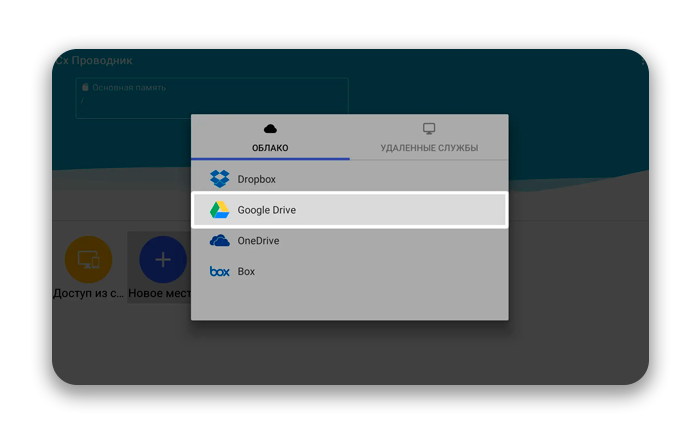Switch to the ОБЛАКО tab
700x434 pixels.
coord(270,148)
